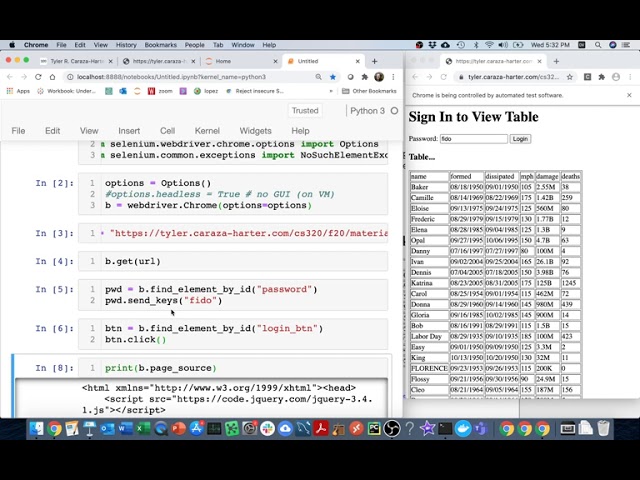Open Slack from the Dock
The image size is (640, 480).
pyautogui.click(x=267, y=429)
